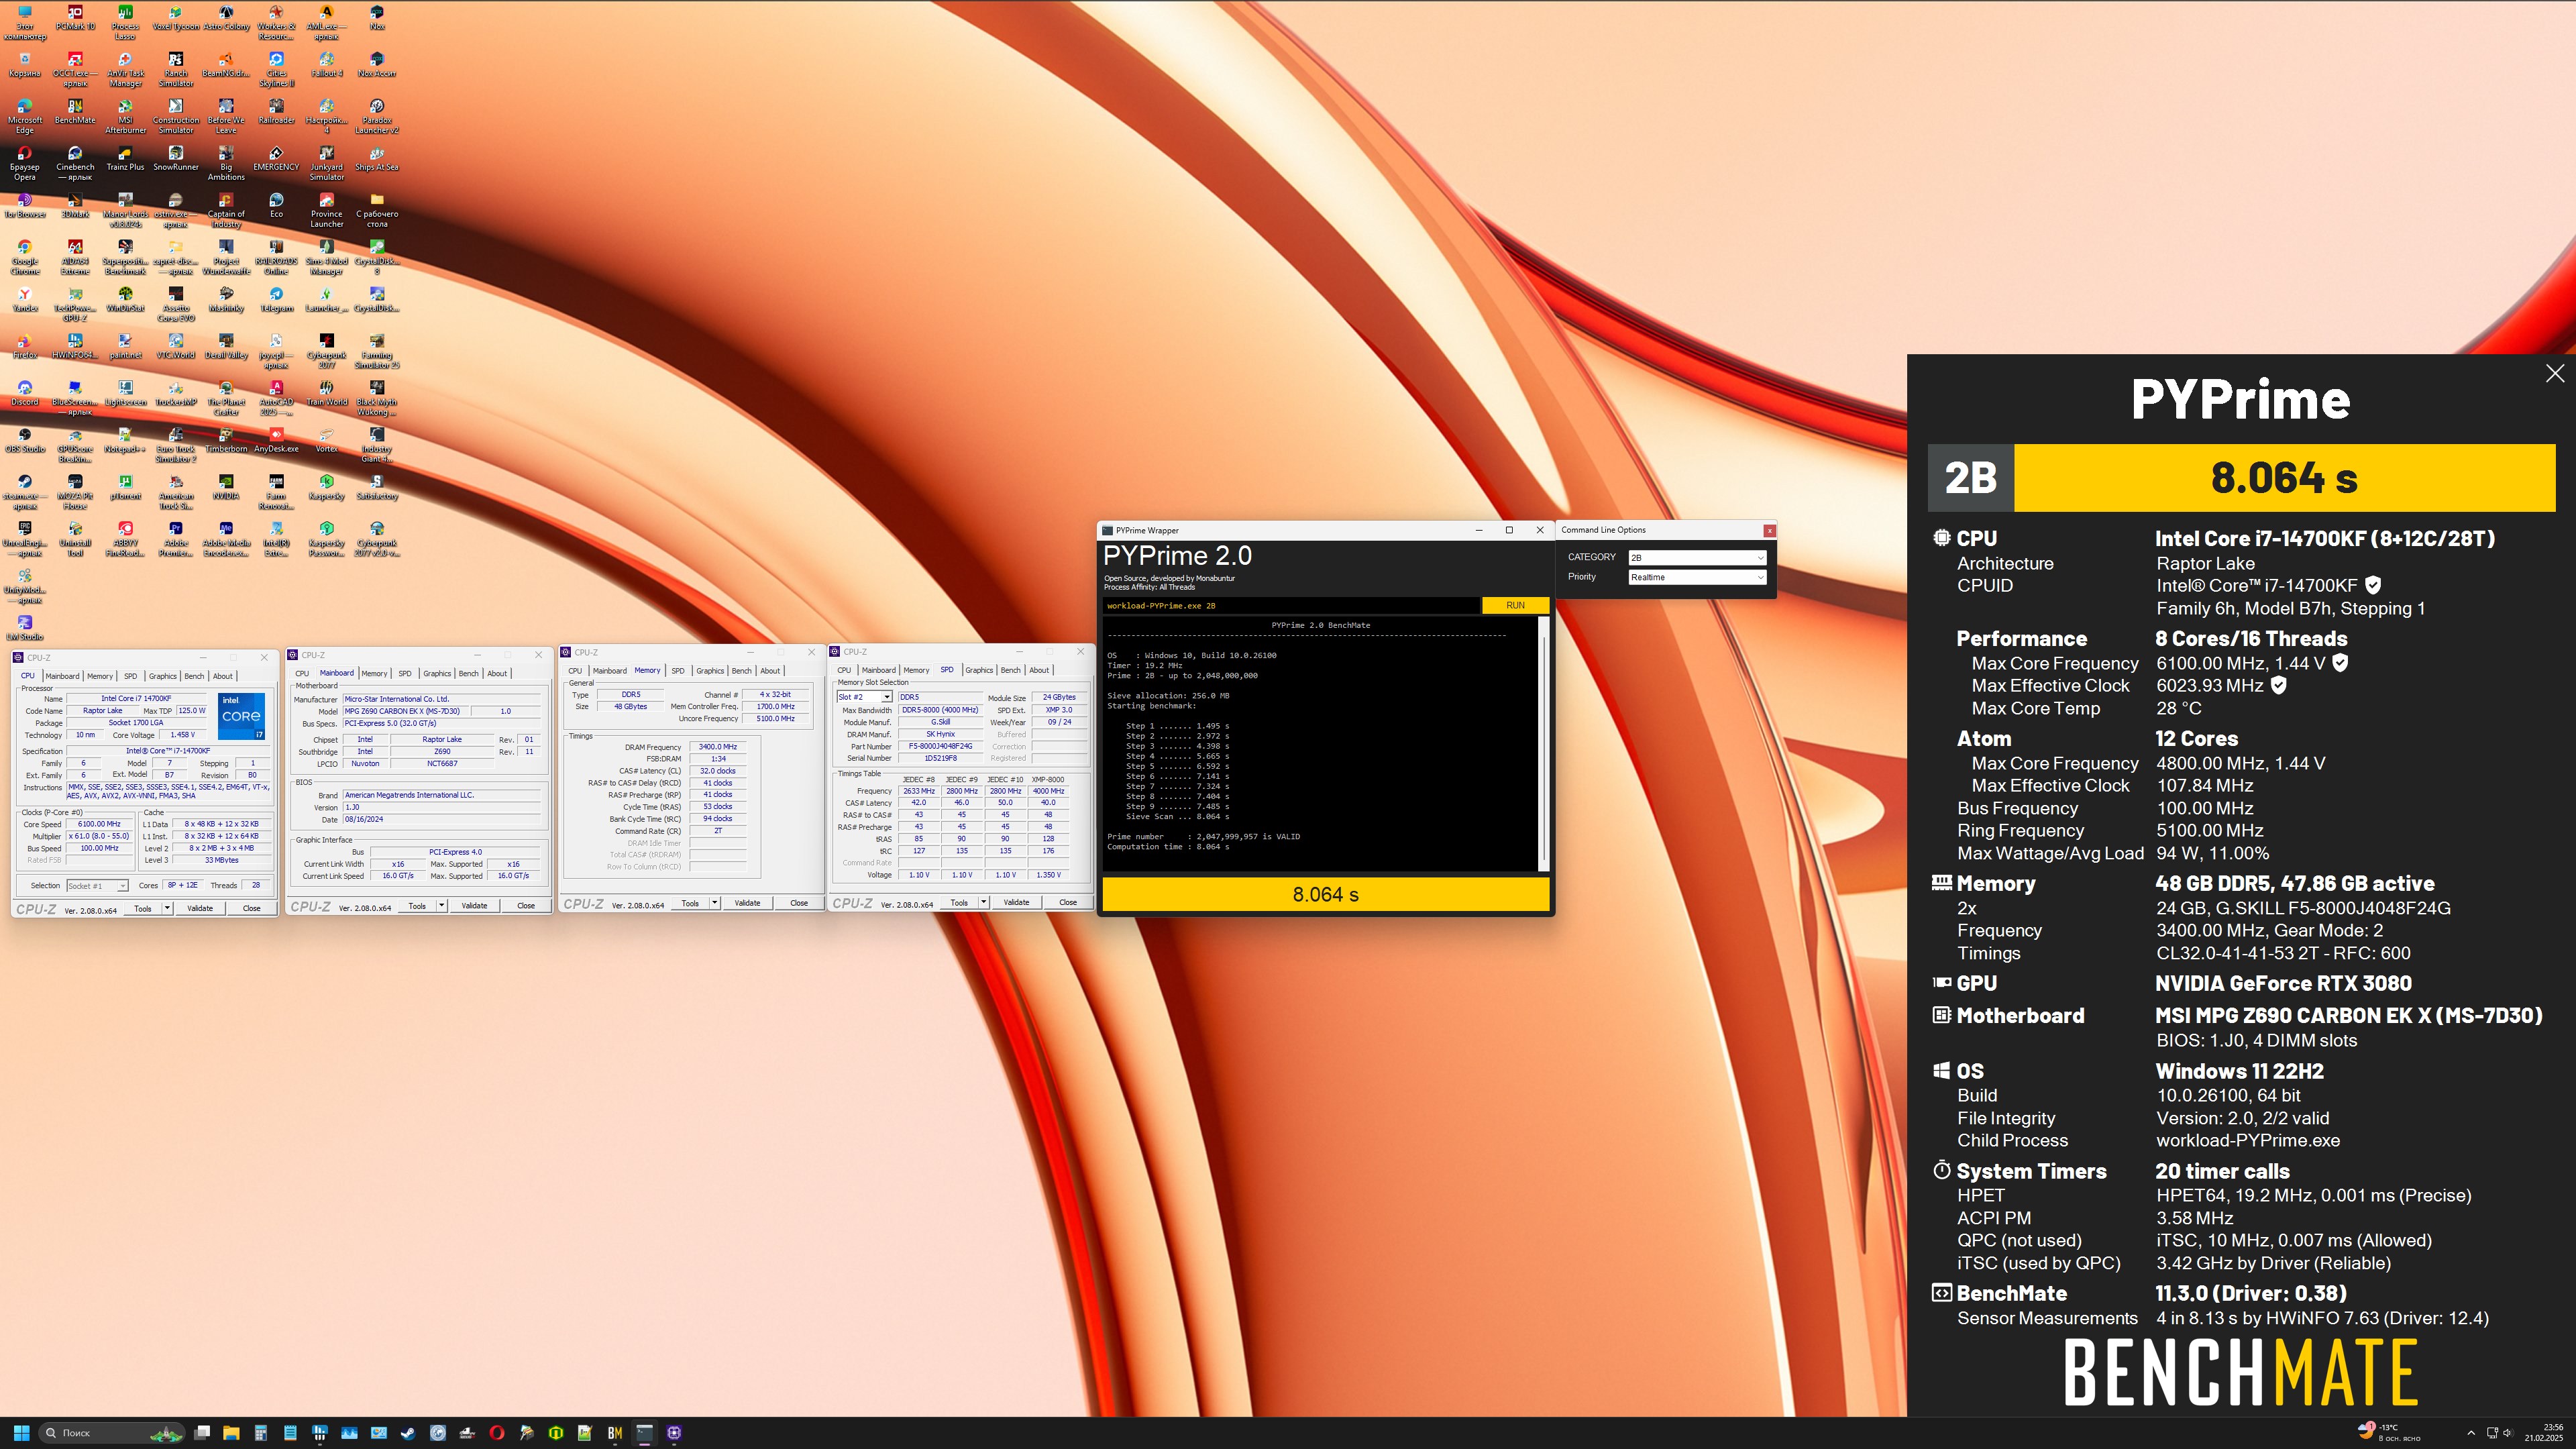Select Memory tab in SPD-tab CPU-Z window
Viewport: 2576px width, 1449px height.
(x=916, y=670)
